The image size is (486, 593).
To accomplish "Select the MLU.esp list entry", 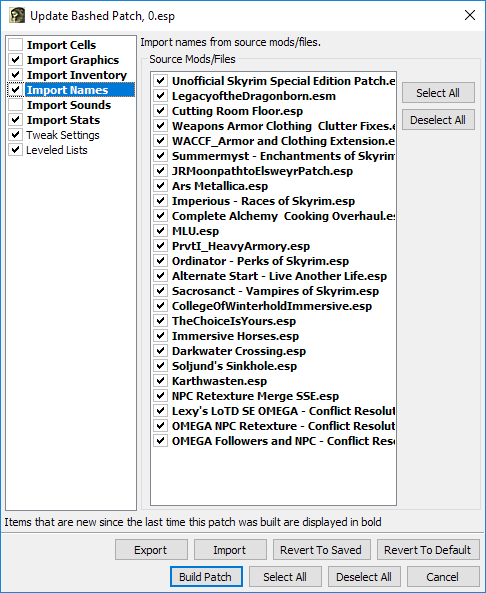I will click(x=195, y=231).
